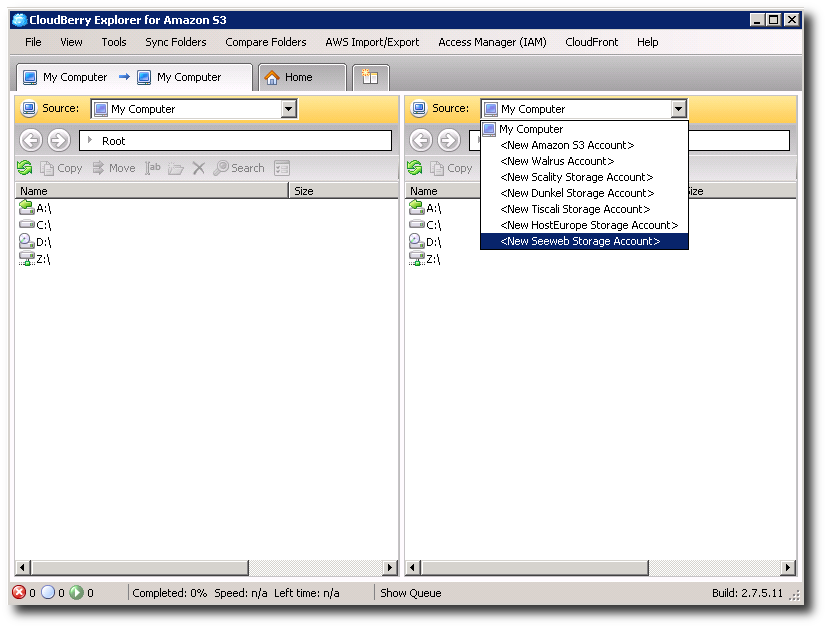Choose New Walrus Account option
The height and width of the screenshot is (628, 827).
(x=584, y=161)
